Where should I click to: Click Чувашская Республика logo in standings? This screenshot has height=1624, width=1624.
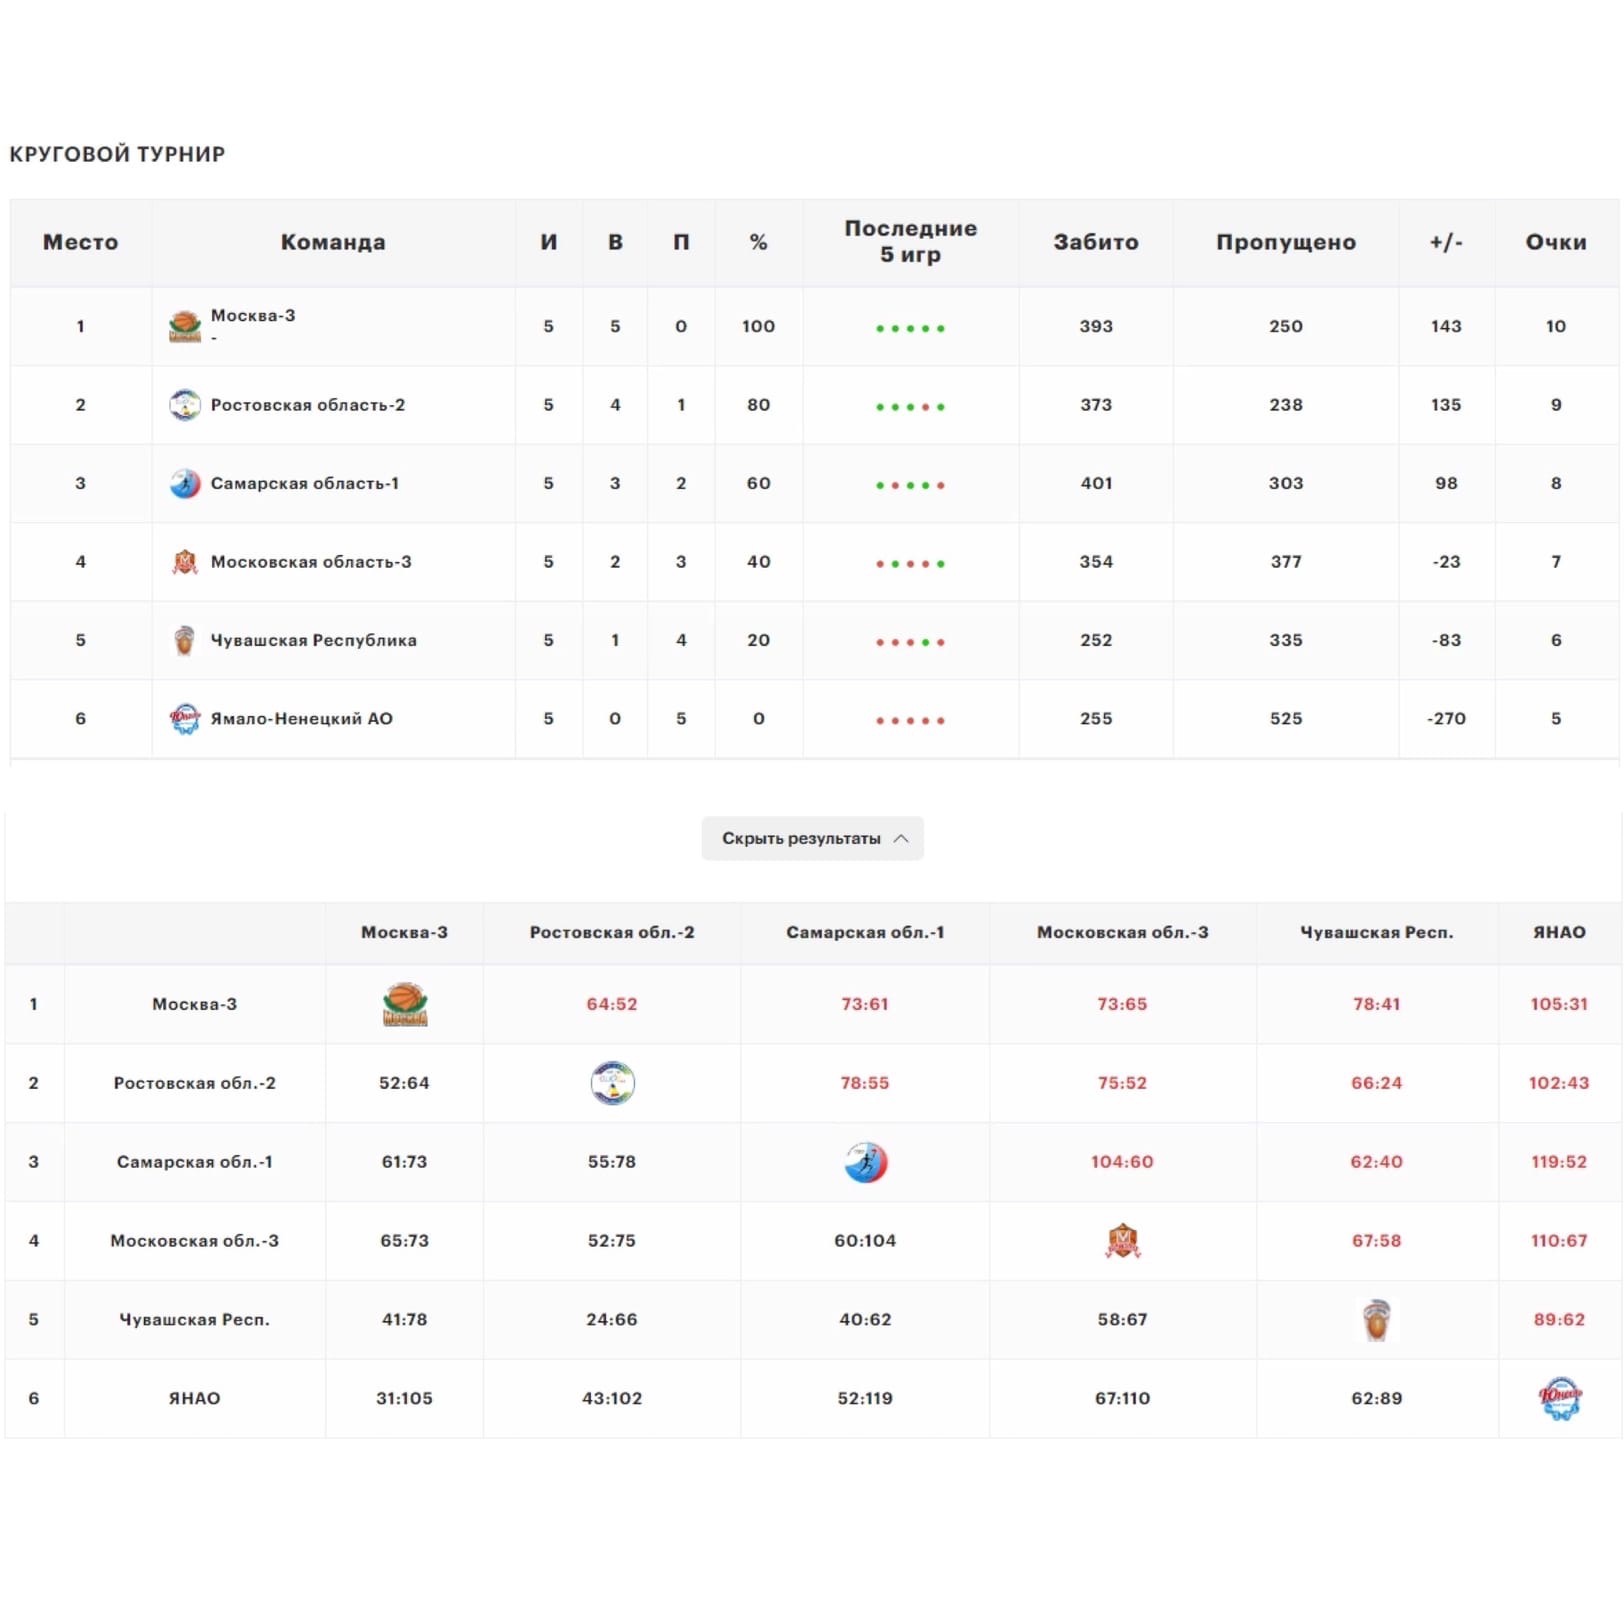click(x=185, y=640)
